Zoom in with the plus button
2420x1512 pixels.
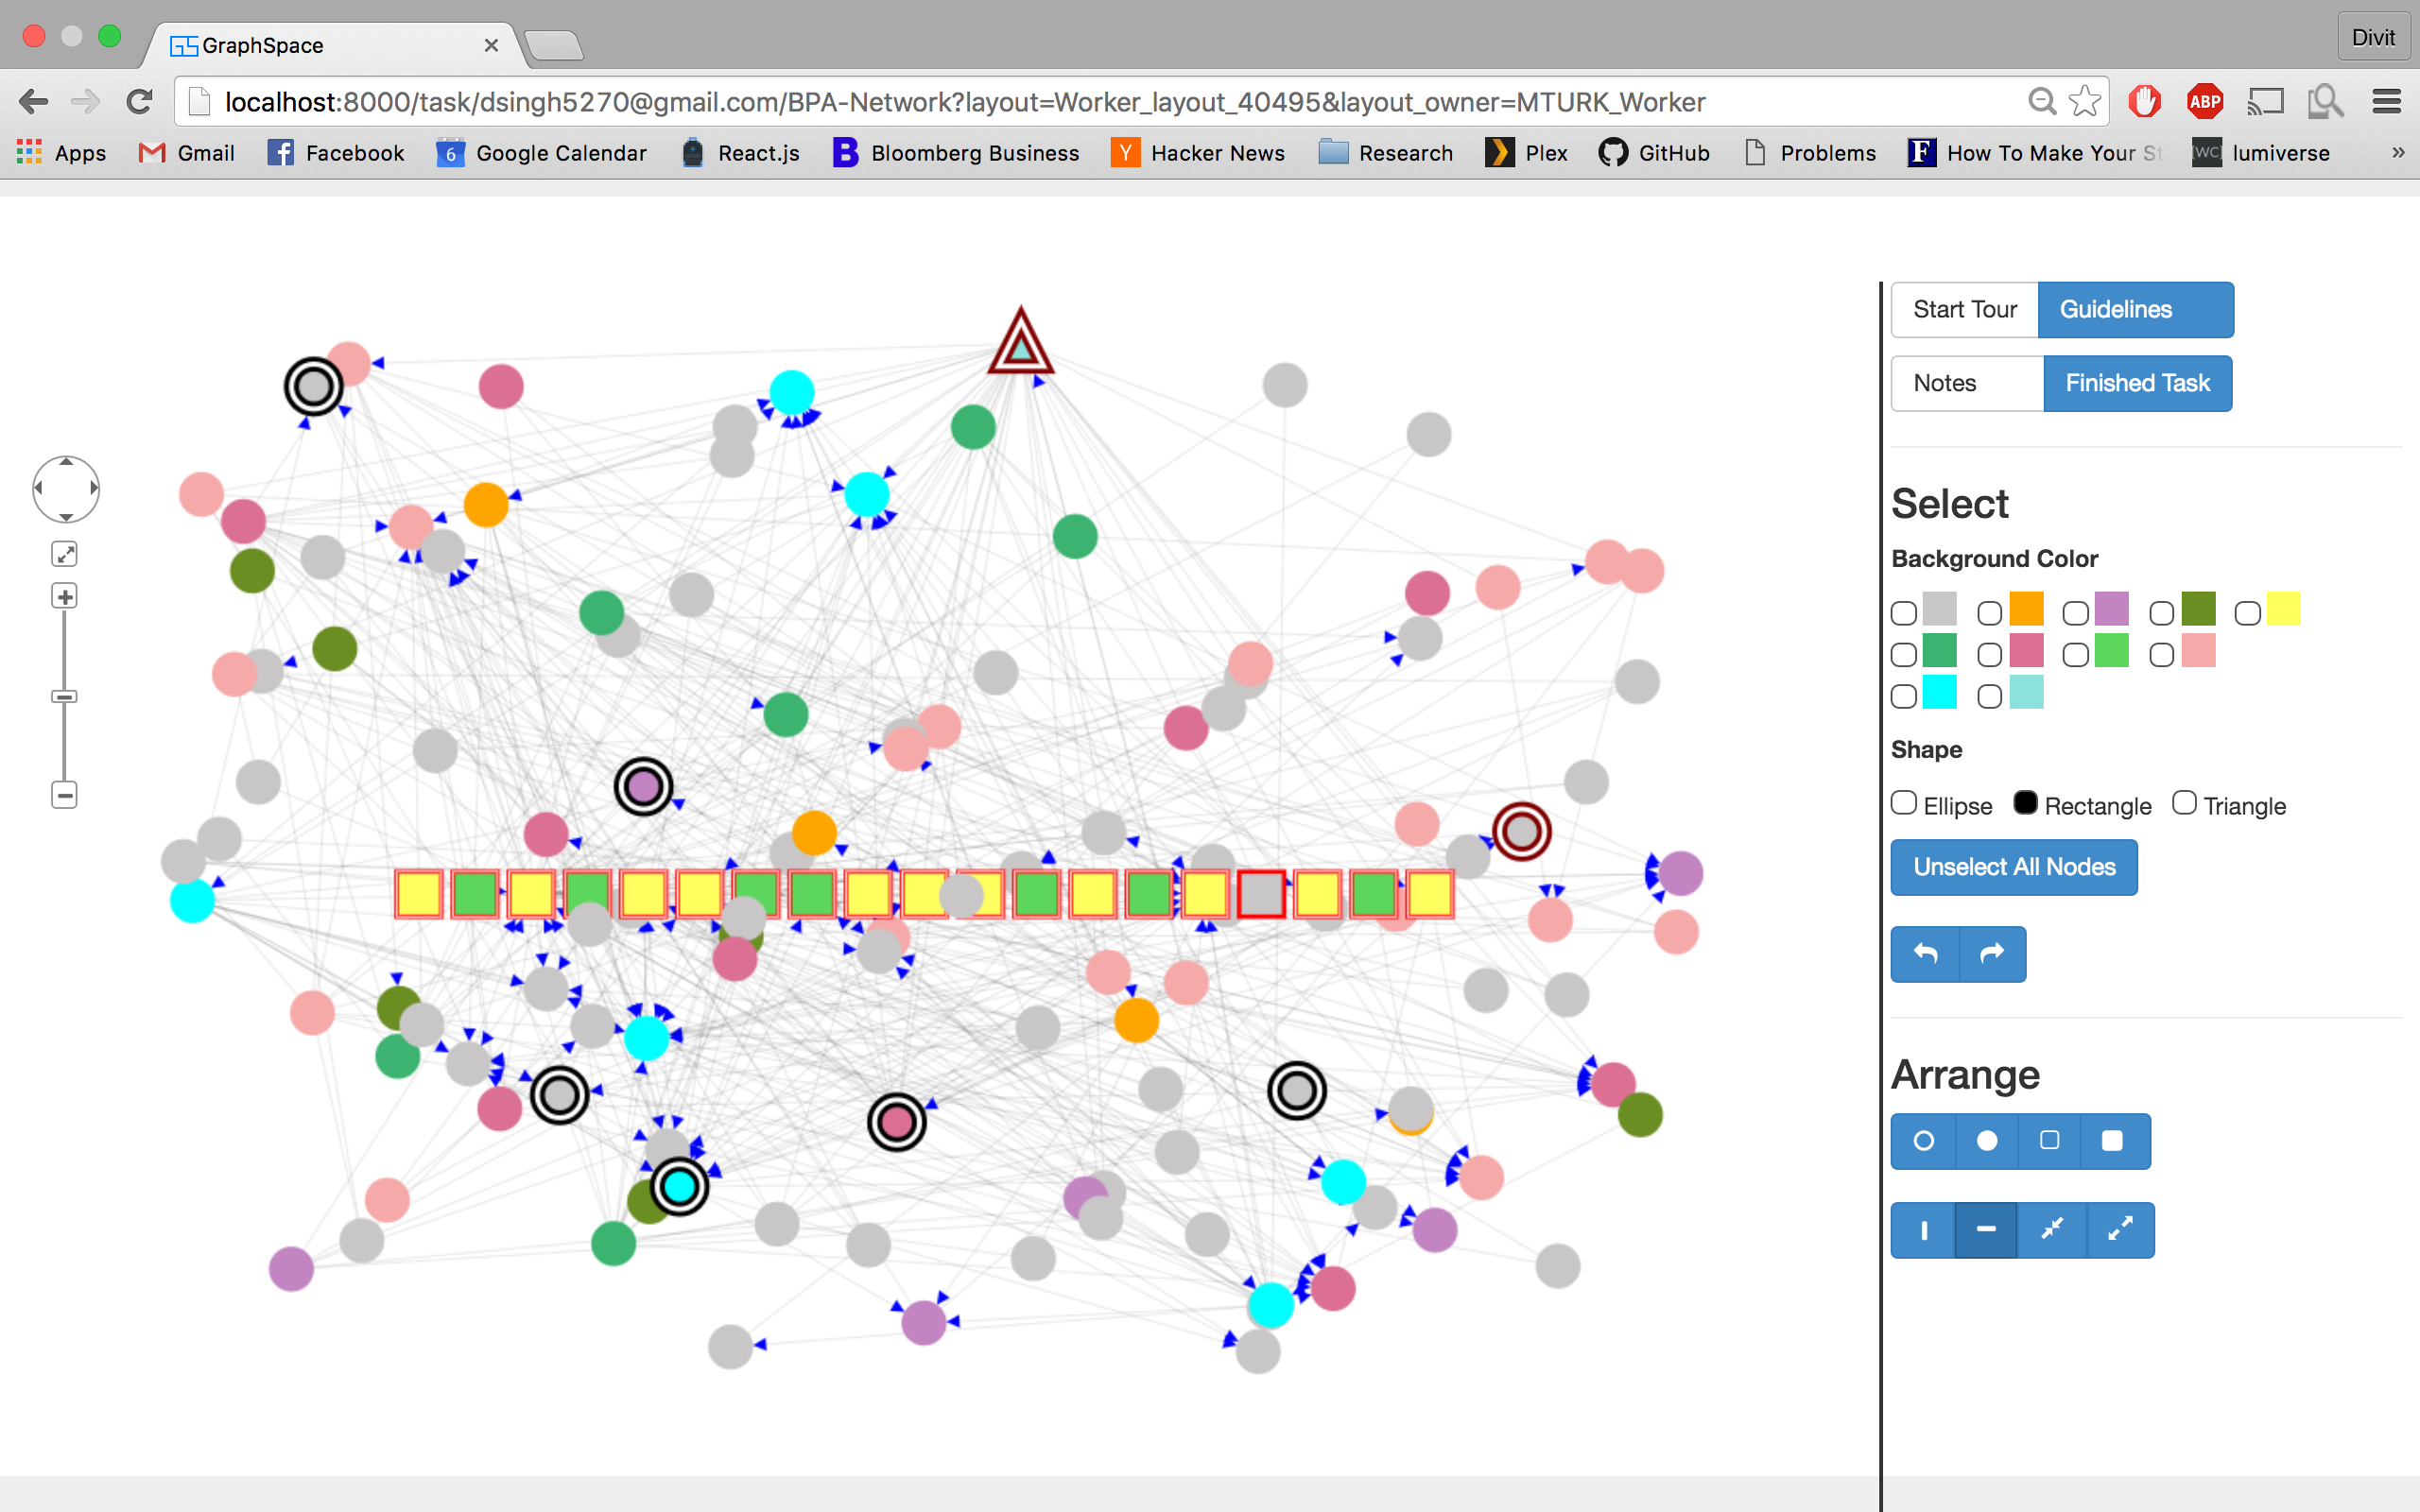click(x=65, y=597)
